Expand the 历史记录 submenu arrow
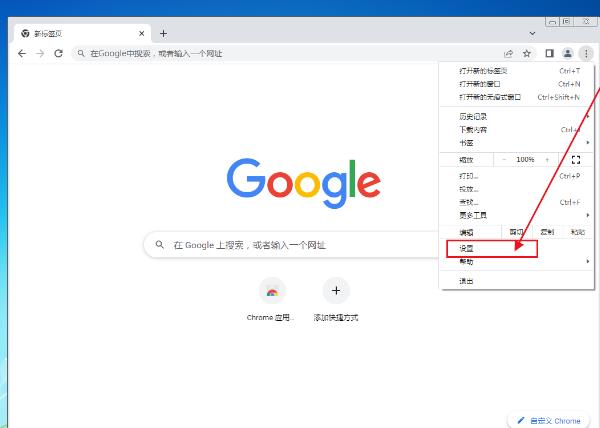This screenshot has height=428, width=600. (x=588, y=116)
